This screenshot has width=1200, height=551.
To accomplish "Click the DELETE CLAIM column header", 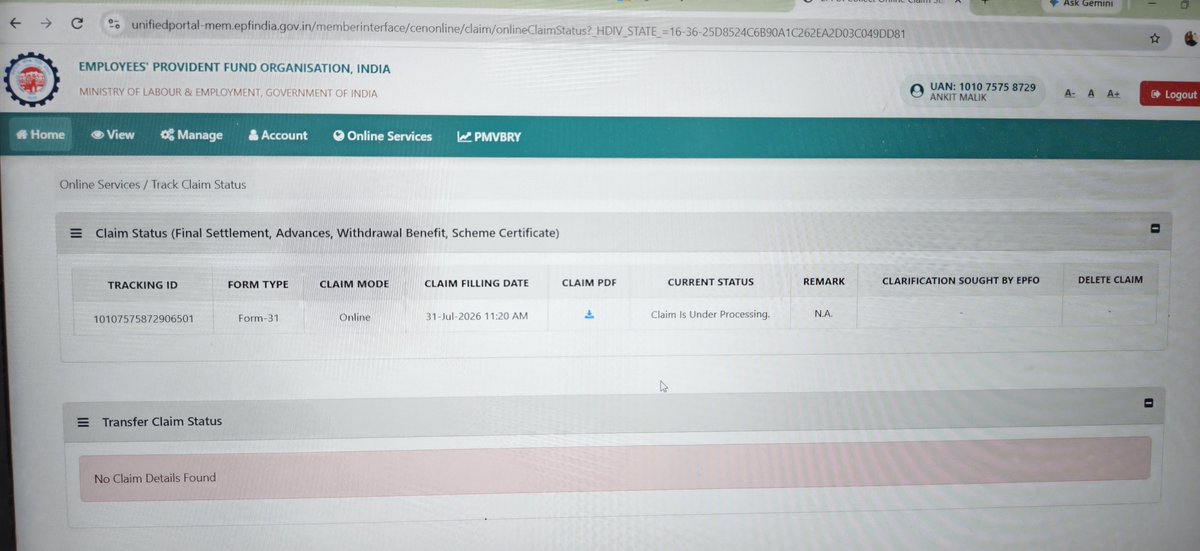I will click(x=1110, y=280).
